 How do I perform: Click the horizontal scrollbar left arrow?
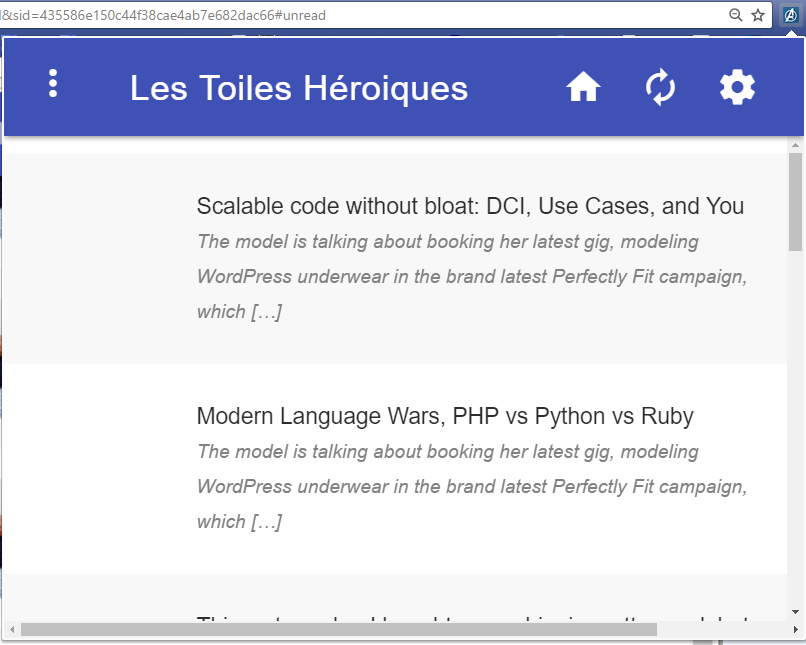point(12,629)
